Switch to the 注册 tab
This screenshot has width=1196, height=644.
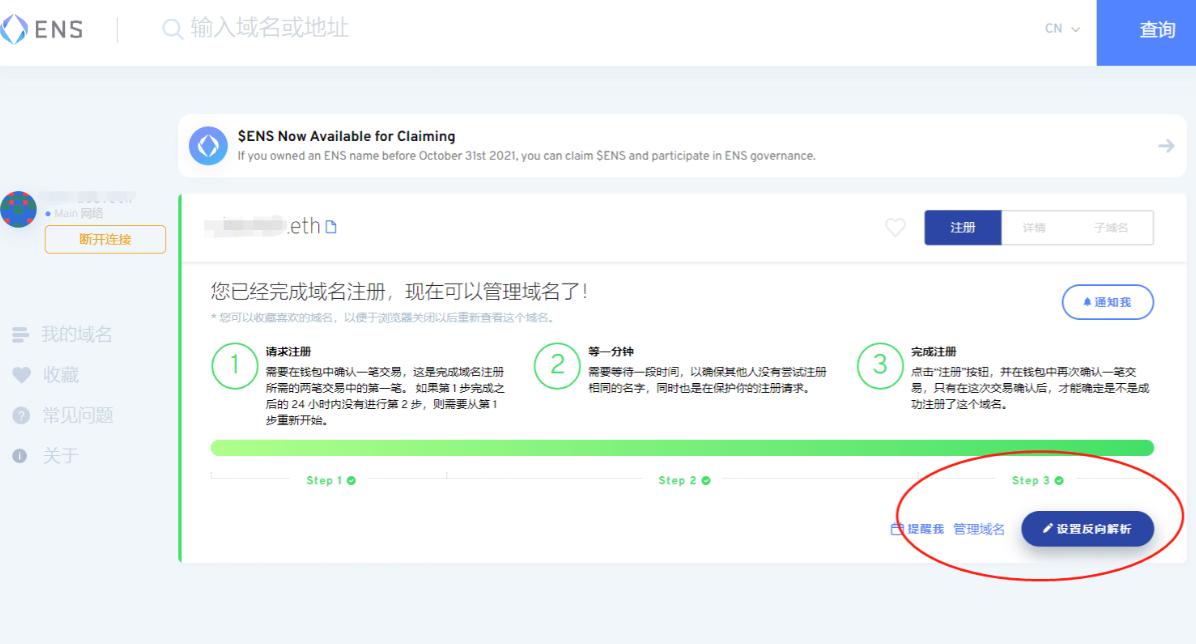962,228
